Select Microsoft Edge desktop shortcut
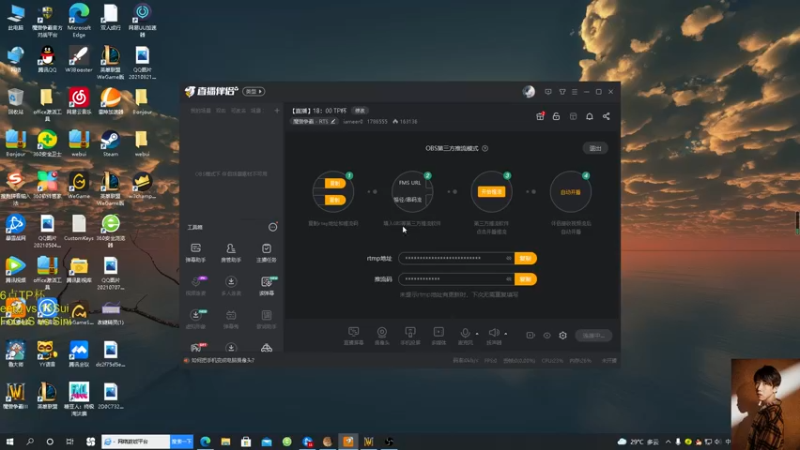The width and height of the screenshot is (800, 450). [79, 20]
